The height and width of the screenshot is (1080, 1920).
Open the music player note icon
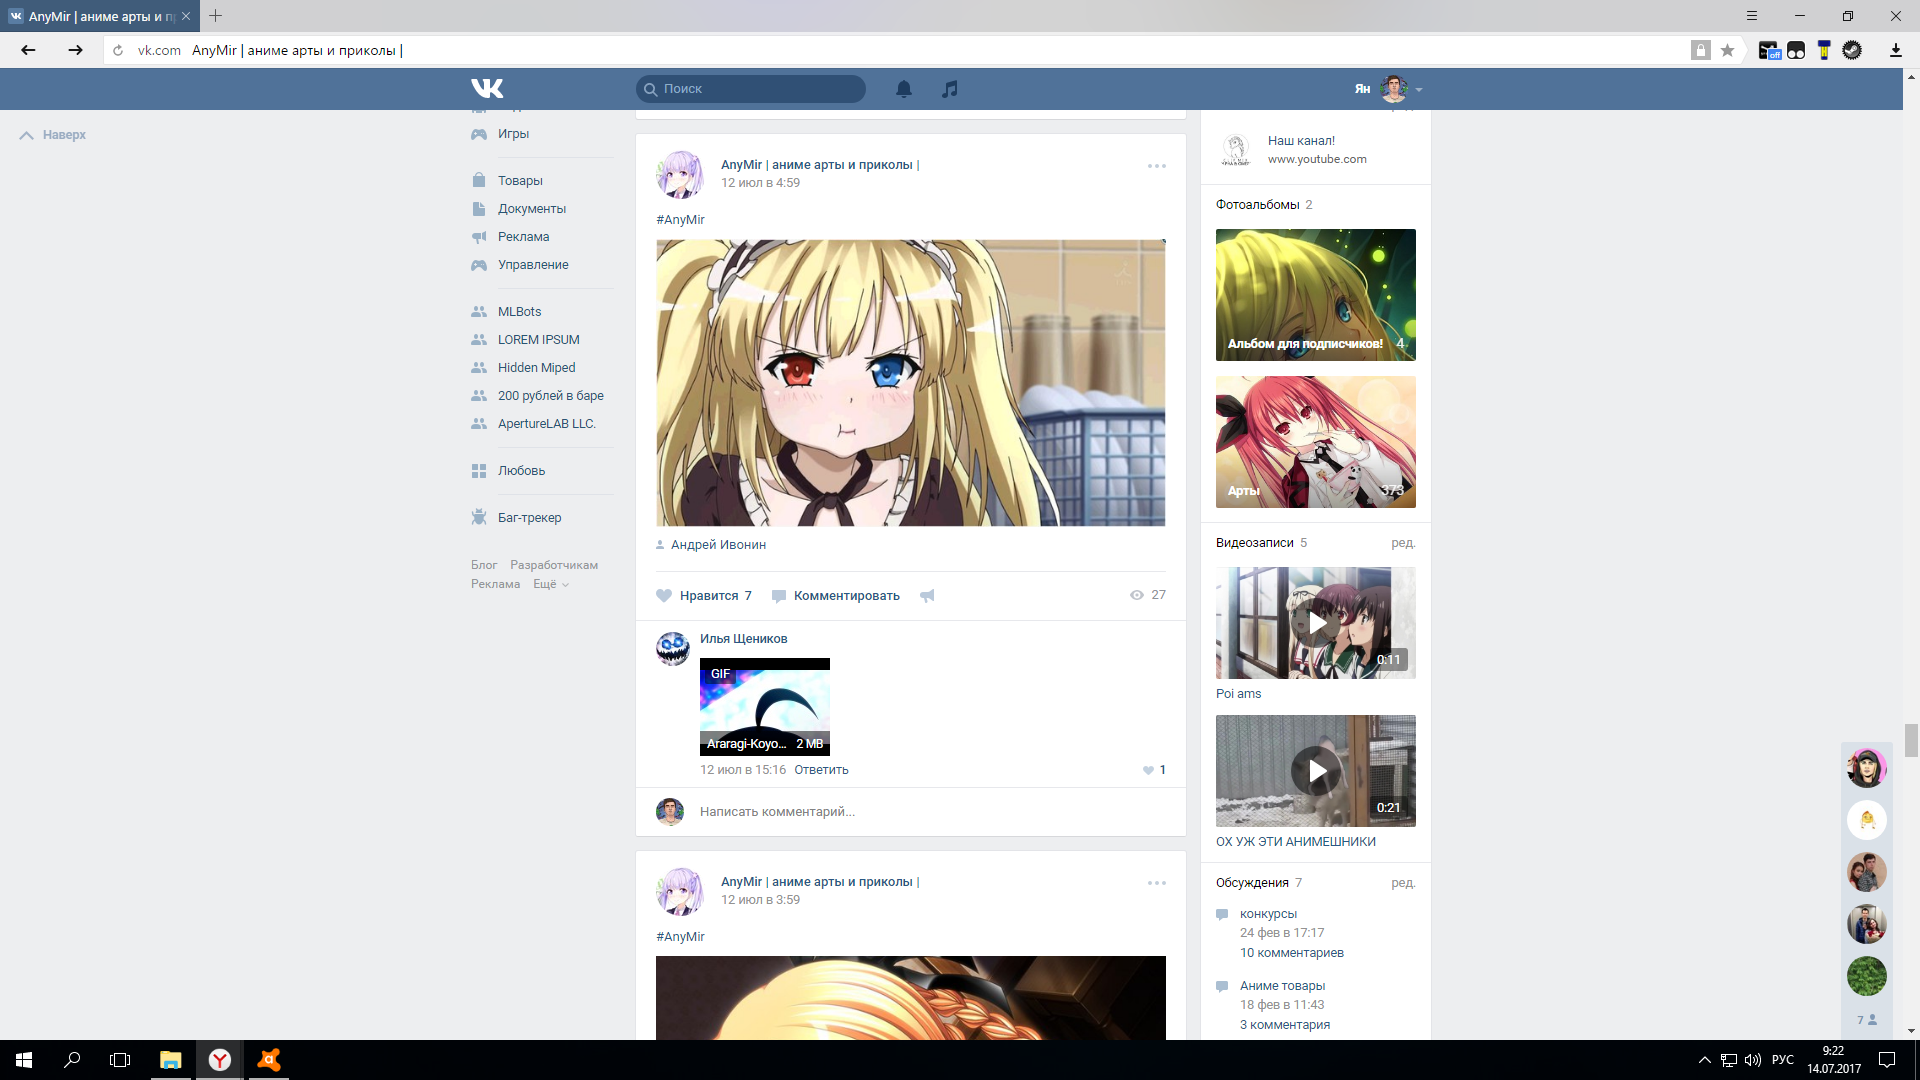pos(950,89)
